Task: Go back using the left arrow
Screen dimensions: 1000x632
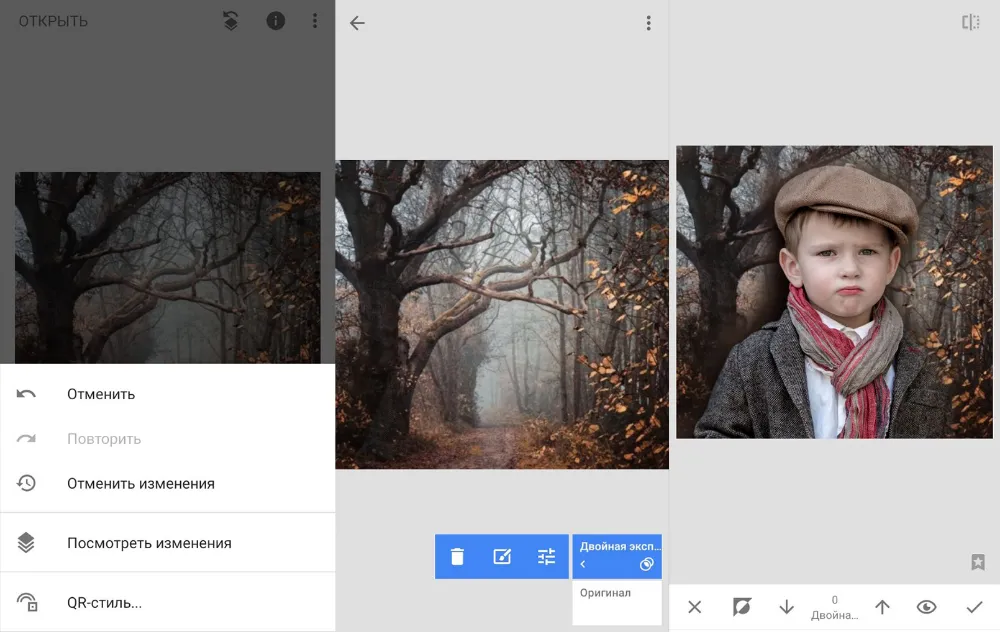Action: (357, 23)
